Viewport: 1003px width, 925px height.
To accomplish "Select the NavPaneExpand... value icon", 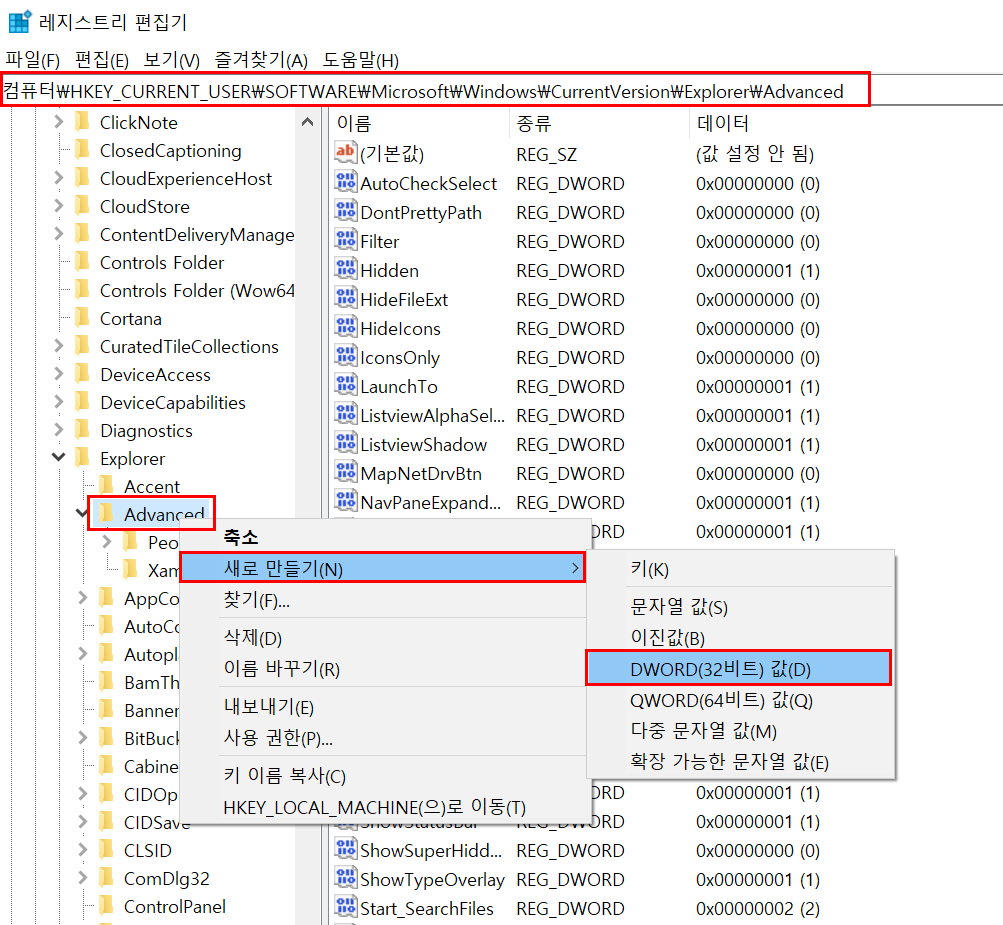I will click(x=345, y=501).
